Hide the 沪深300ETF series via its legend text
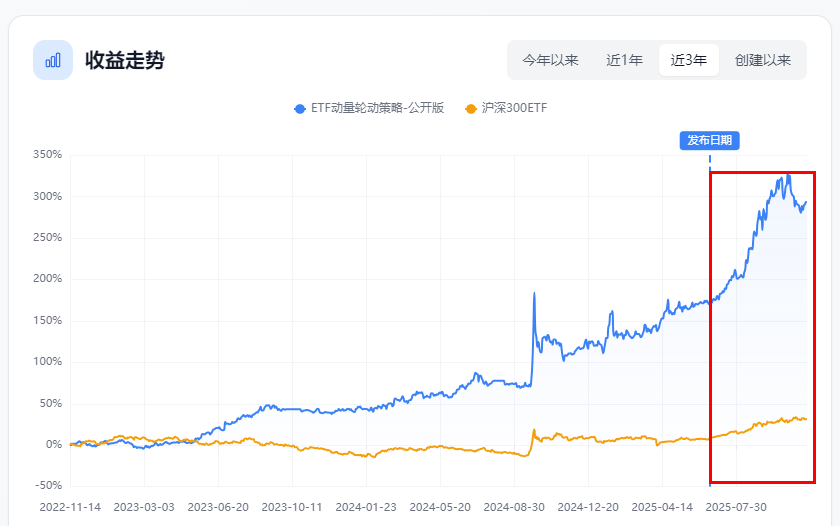840x526 pixels. [514, 108]
